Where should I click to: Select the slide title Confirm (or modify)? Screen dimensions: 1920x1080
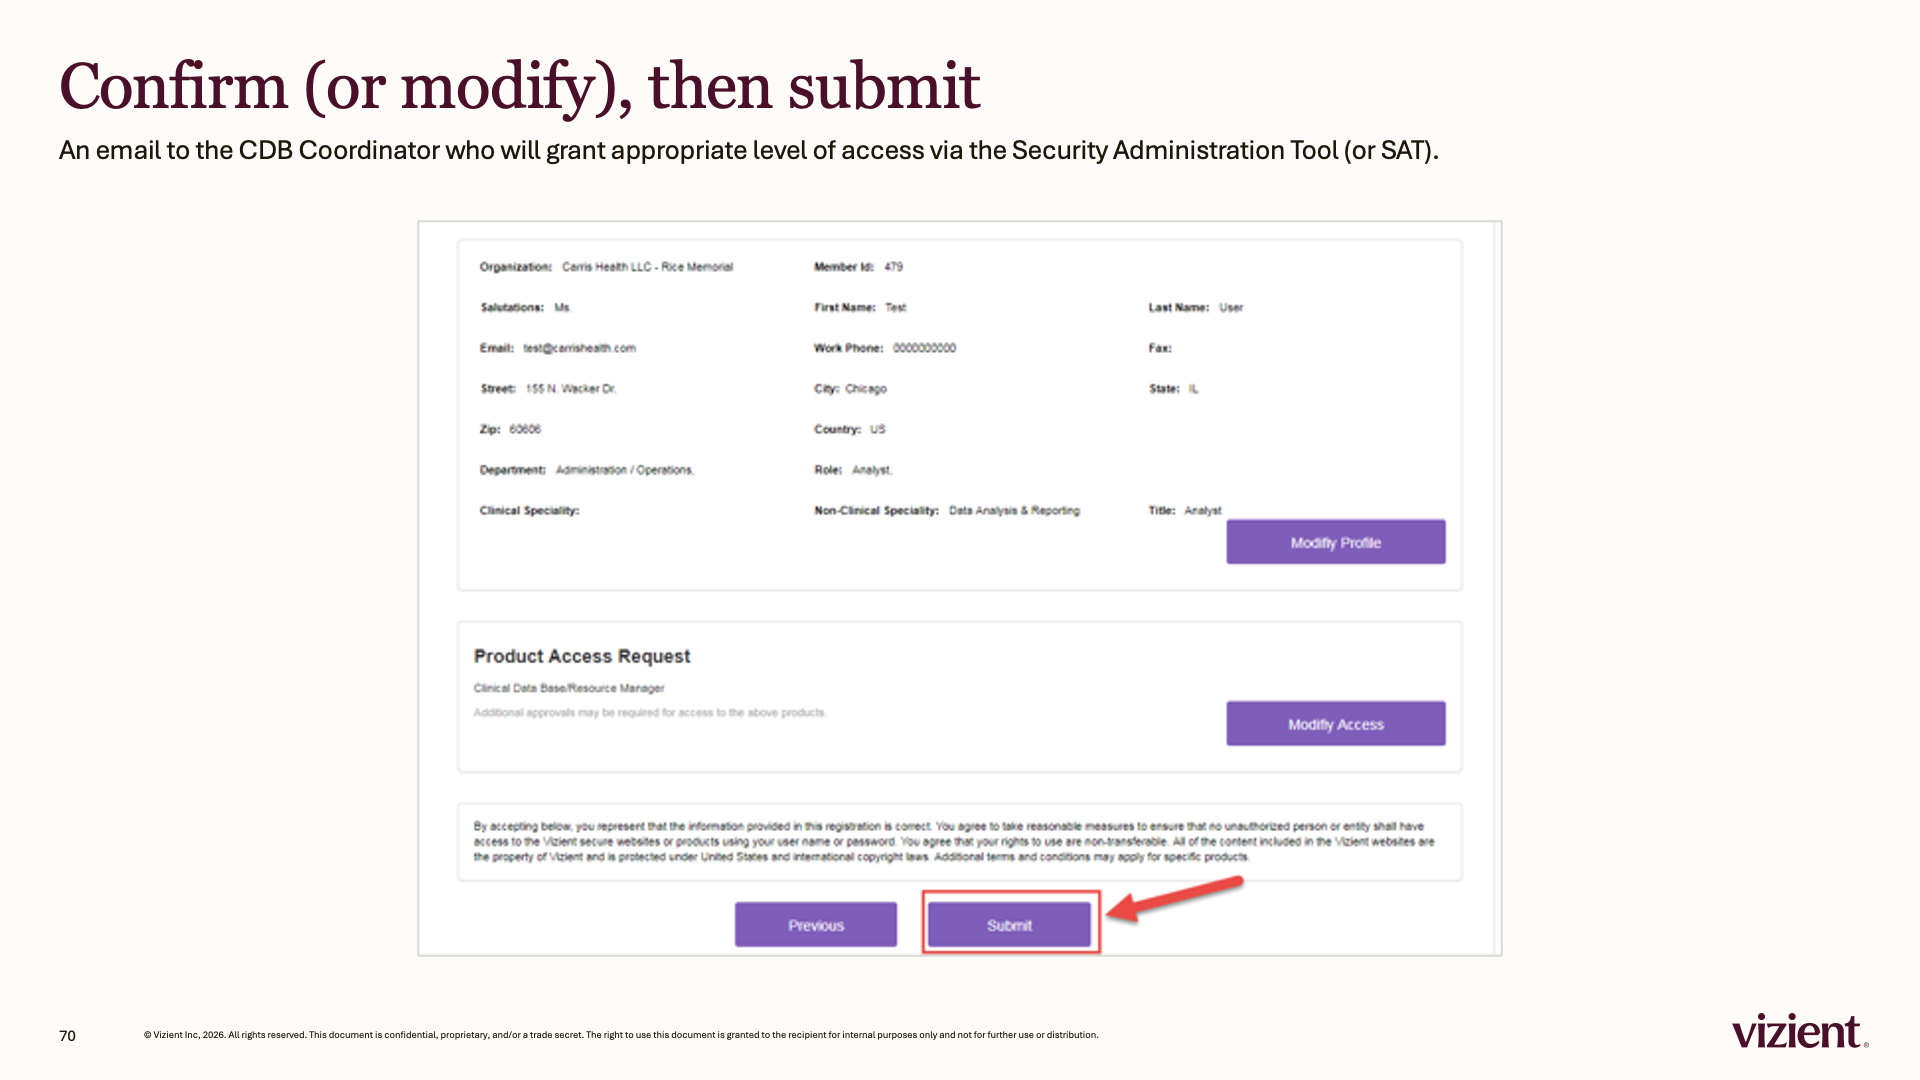point(346,86)
